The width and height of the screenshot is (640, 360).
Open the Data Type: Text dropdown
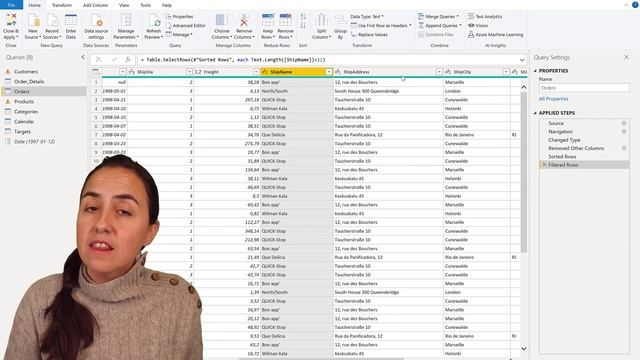pos(367,16)
